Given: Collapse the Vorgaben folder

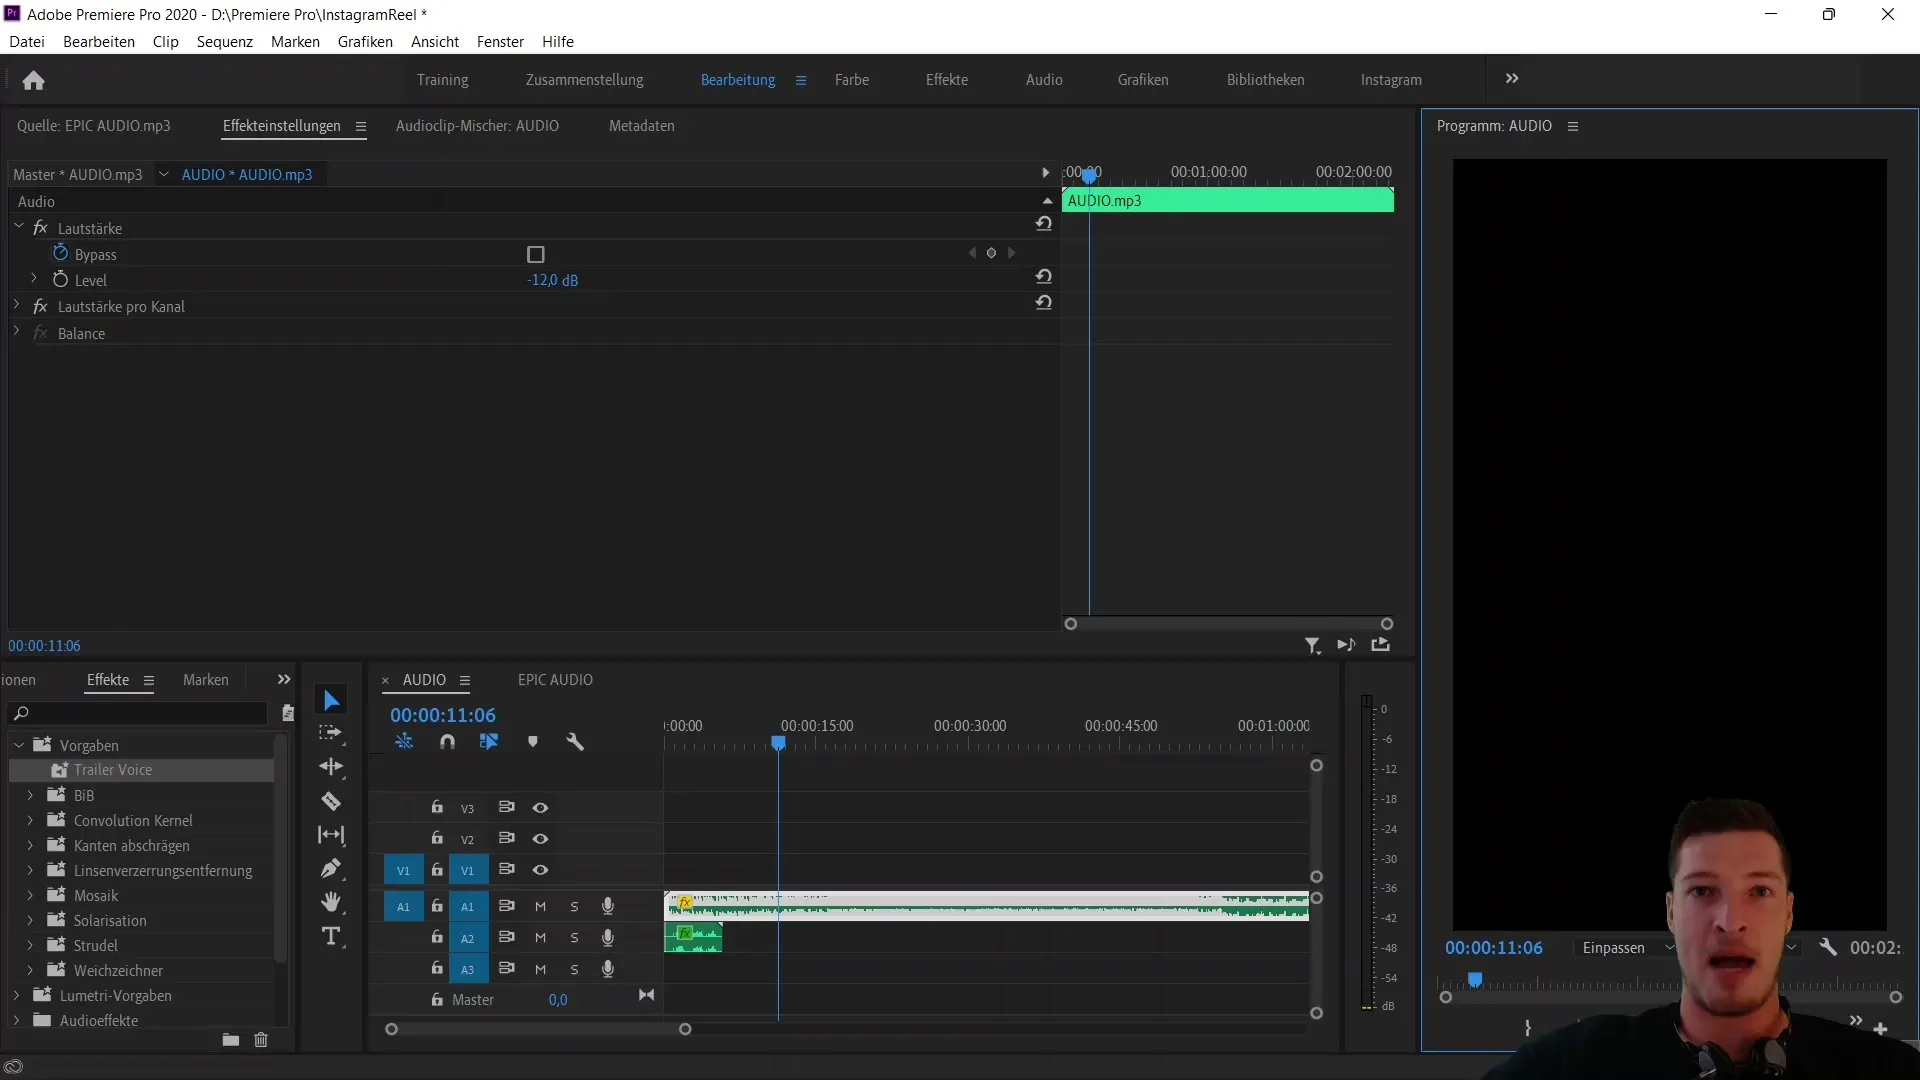Looking at the screenshot, I should (x=18, y=745).
